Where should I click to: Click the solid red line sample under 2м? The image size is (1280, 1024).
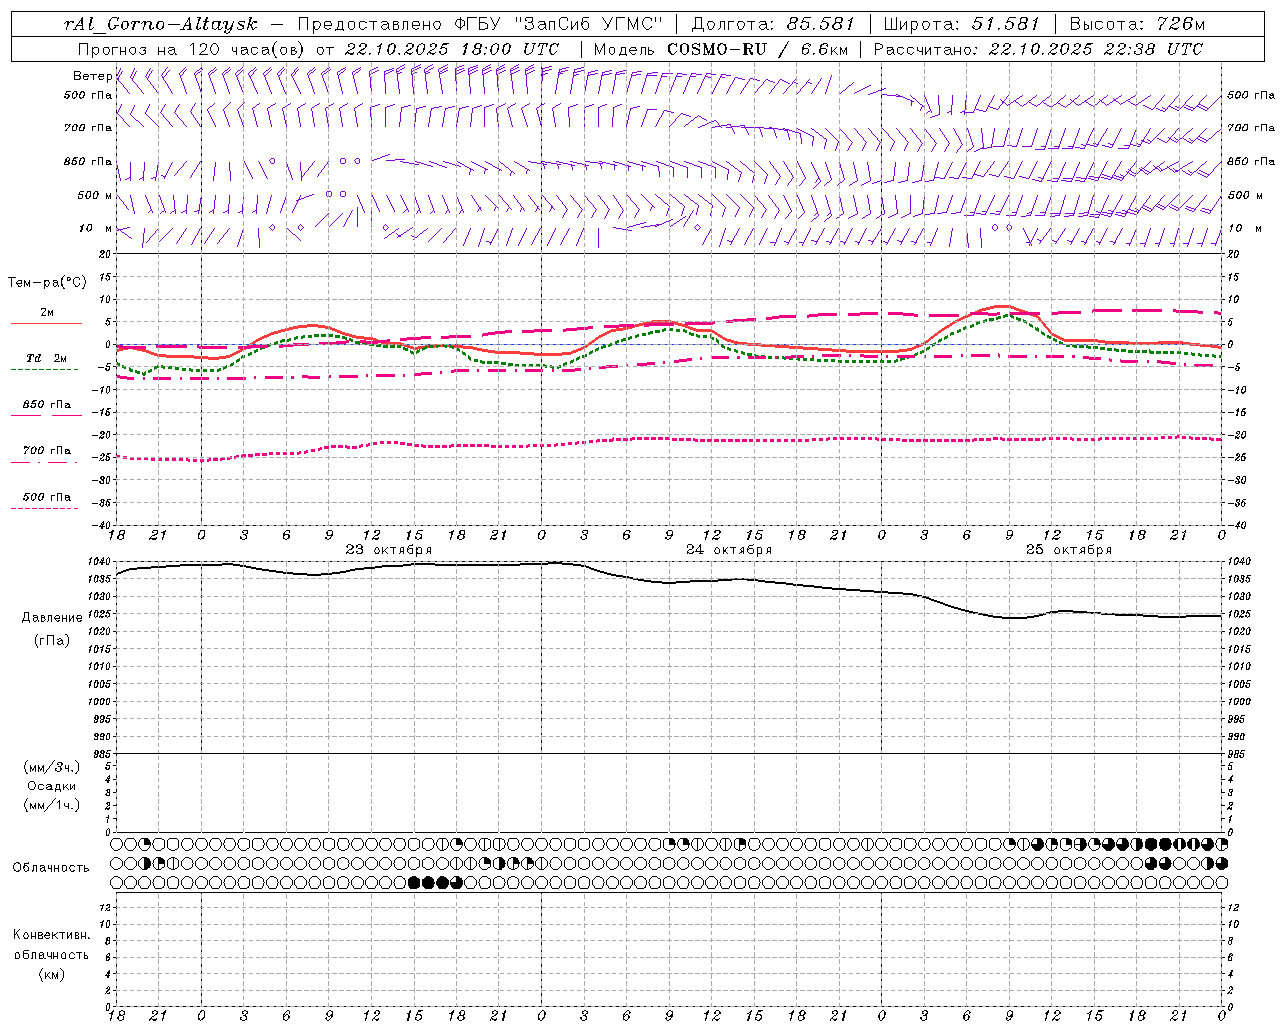click(x=46, y=323)
